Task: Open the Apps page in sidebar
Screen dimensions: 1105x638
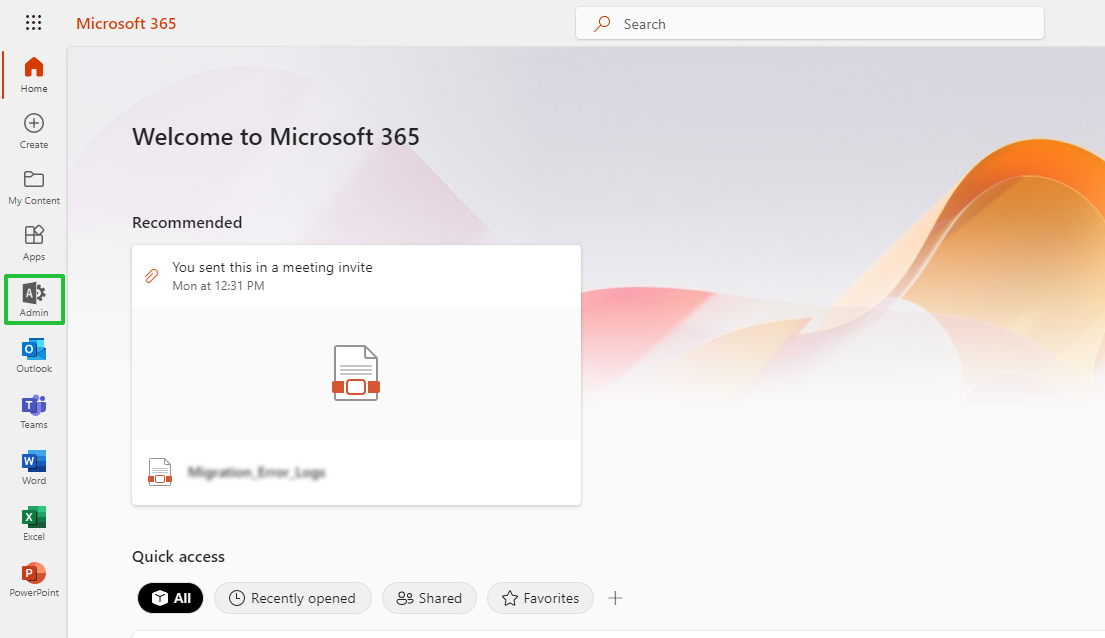Action: (34, 243)
